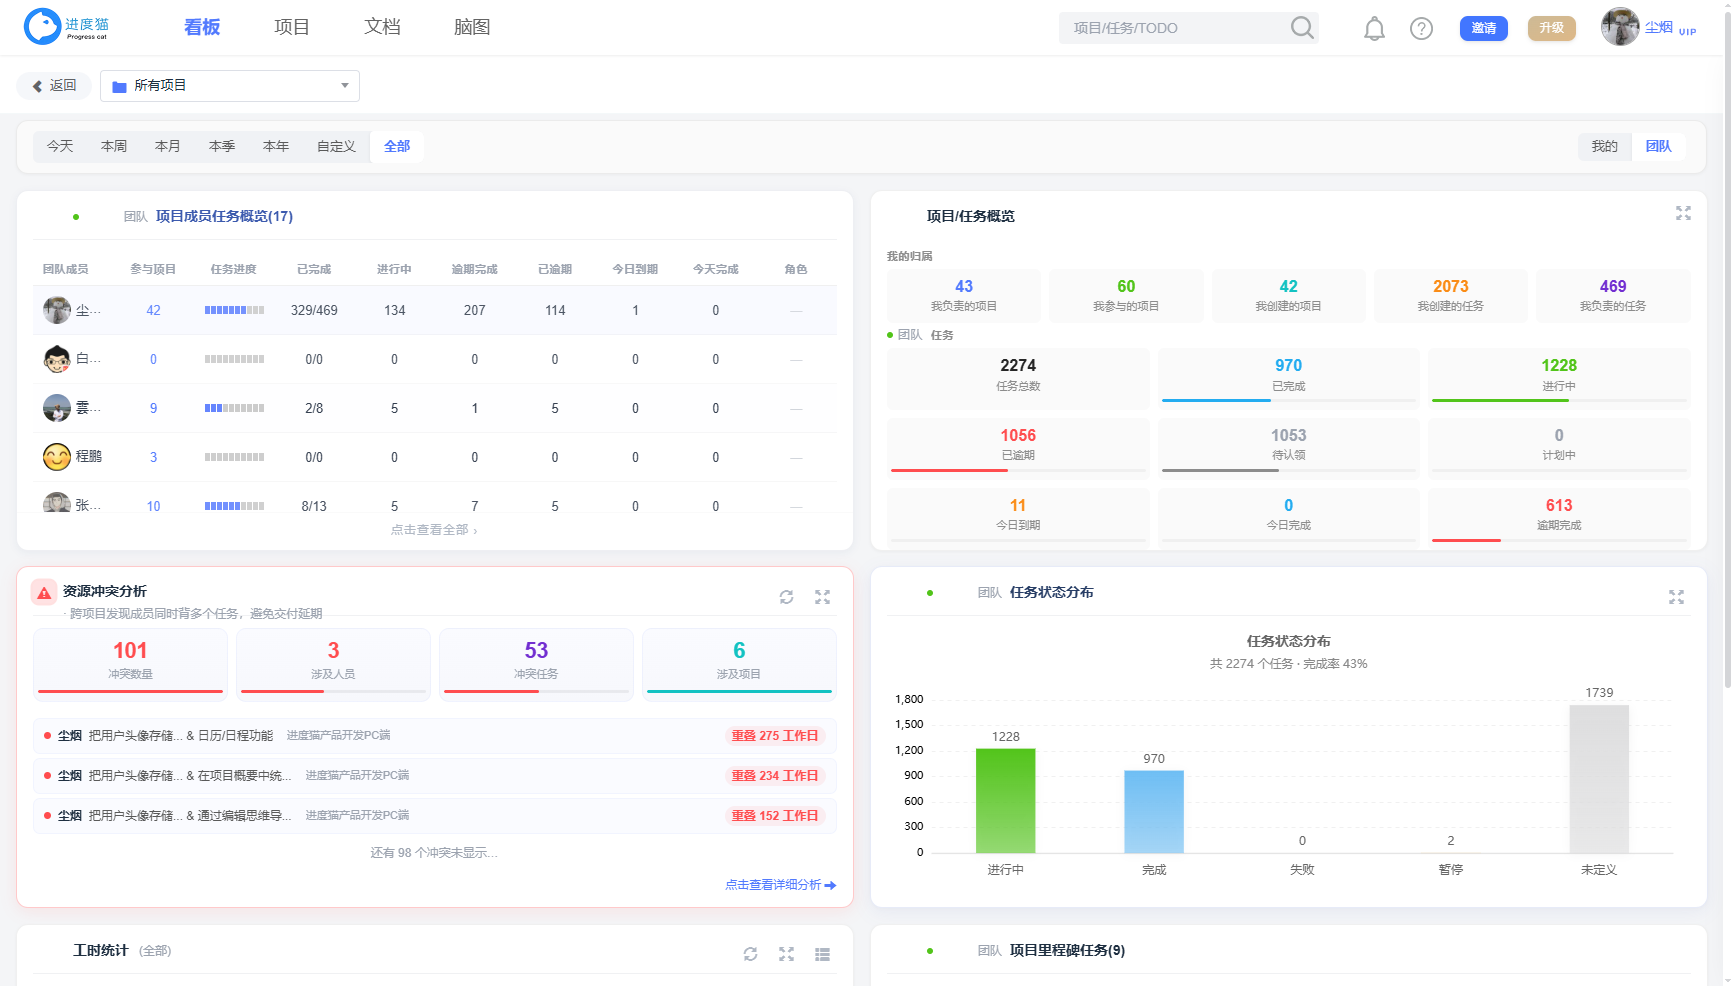Open the 文档 tab
Image resolution: width=1733 pixels, height=986 pixels.
(382, 27)
